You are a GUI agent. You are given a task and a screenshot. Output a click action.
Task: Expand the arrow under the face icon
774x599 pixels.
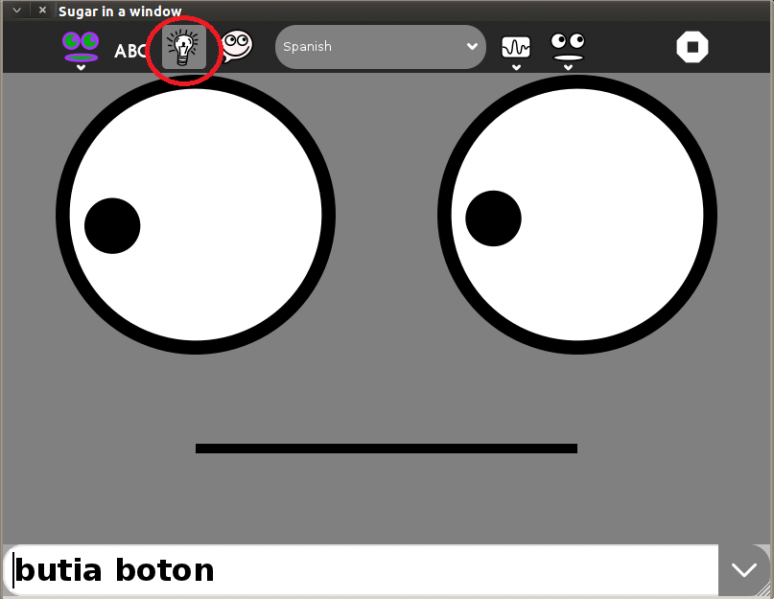coord(568,68)
